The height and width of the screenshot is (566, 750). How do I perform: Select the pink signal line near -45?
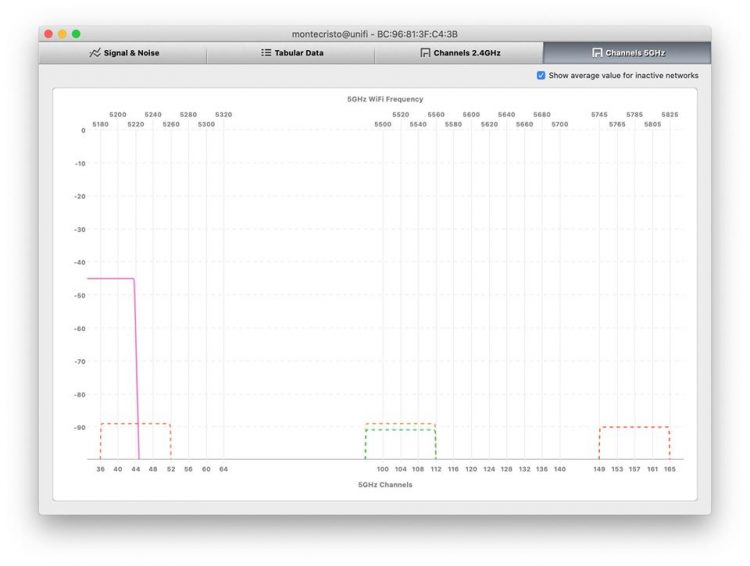coord(110,279)
